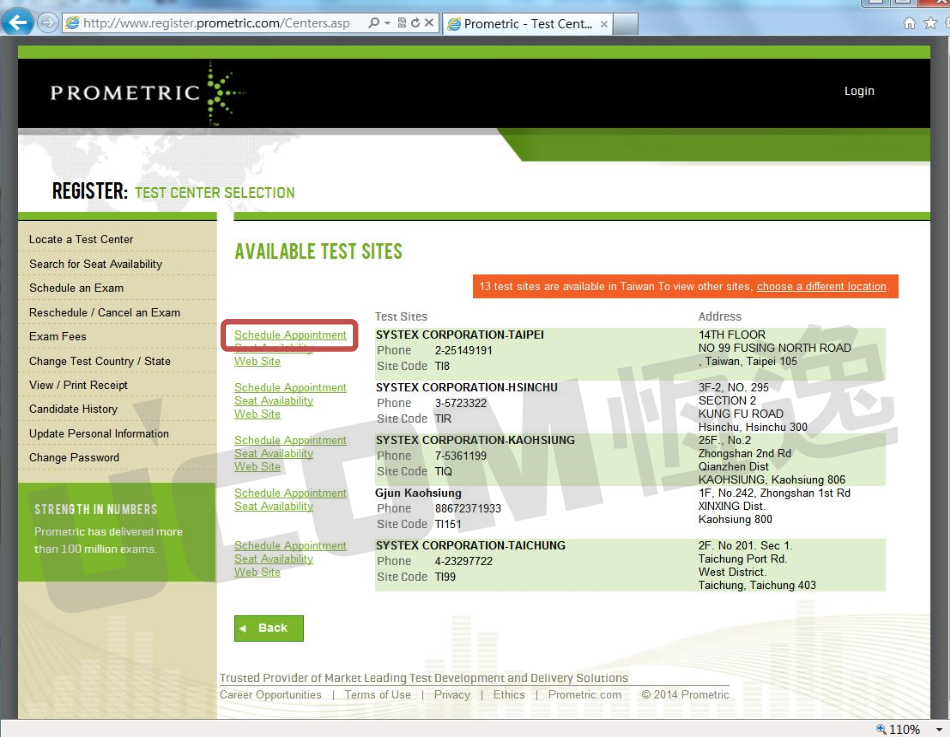Click the zoom magnifier icon in status bar
This screenshot has height=737, width=950.
[882, 729]
